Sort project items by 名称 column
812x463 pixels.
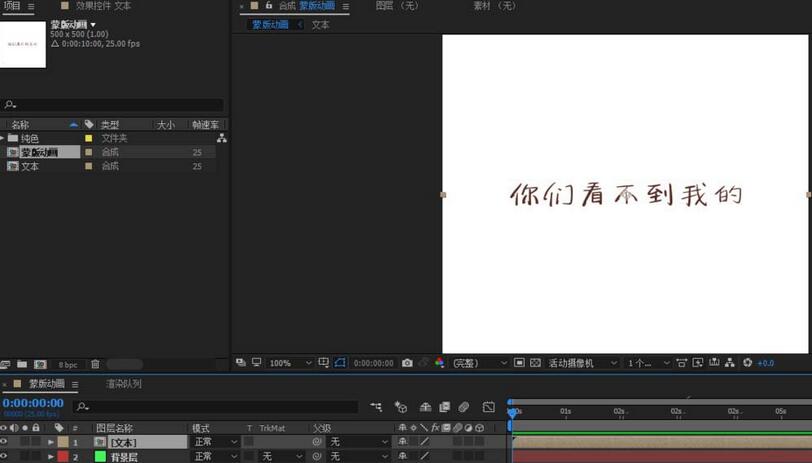(21, 125)
